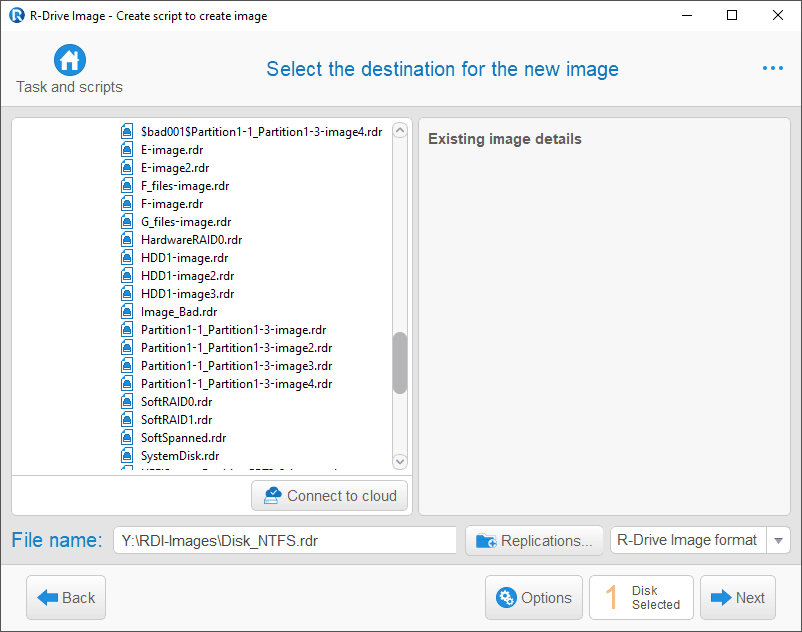Select the file name Partition1-1_Partition1-3-image2.rdr
This screenshot has height=632, width=802.
tap(237, 348)
